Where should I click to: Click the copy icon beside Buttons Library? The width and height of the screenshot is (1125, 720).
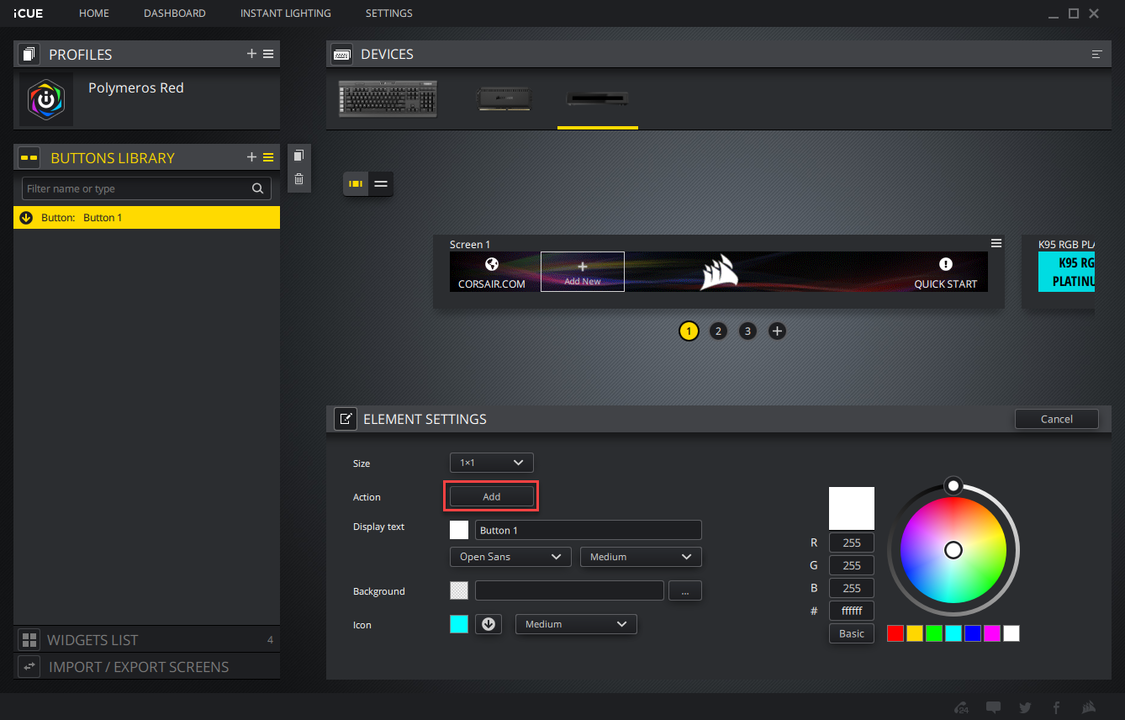pos(299,156)
